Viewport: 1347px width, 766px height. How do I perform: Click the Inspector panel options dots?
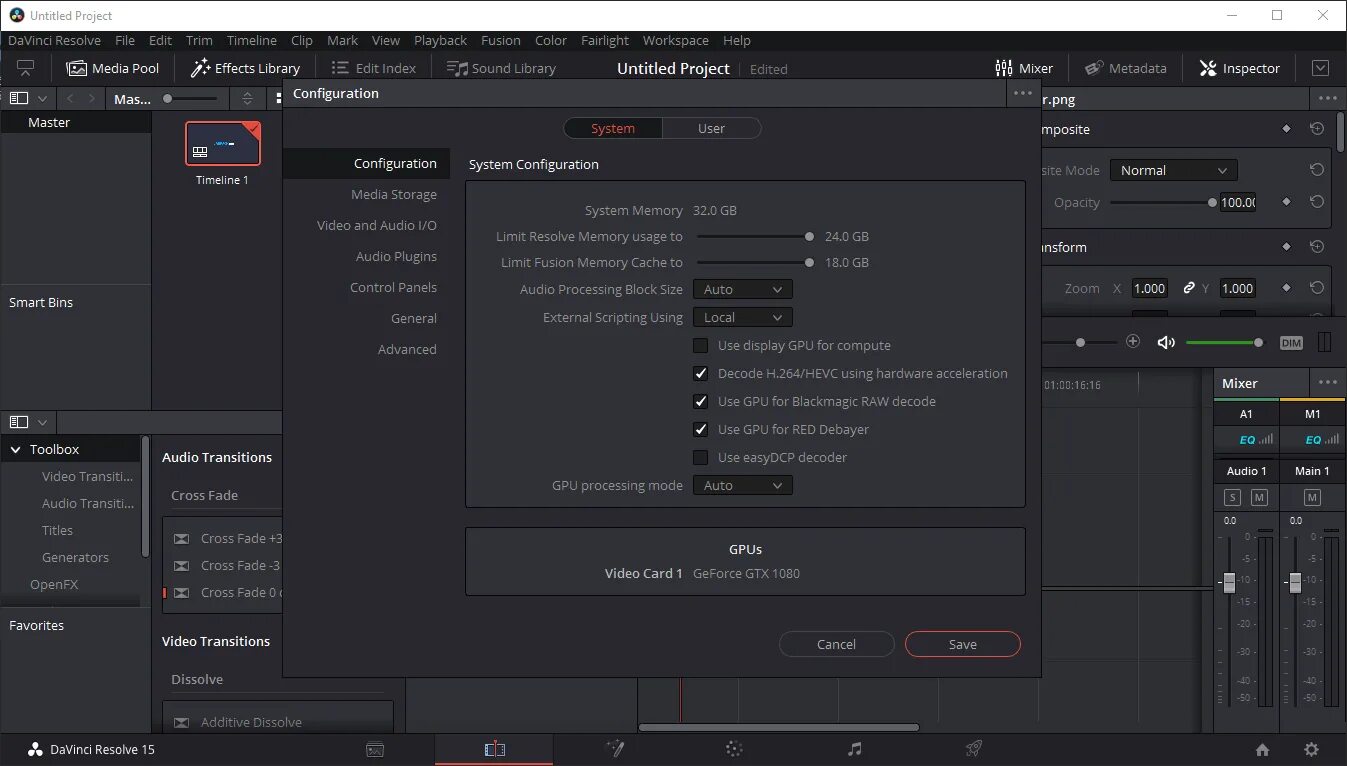(1327, 98)
